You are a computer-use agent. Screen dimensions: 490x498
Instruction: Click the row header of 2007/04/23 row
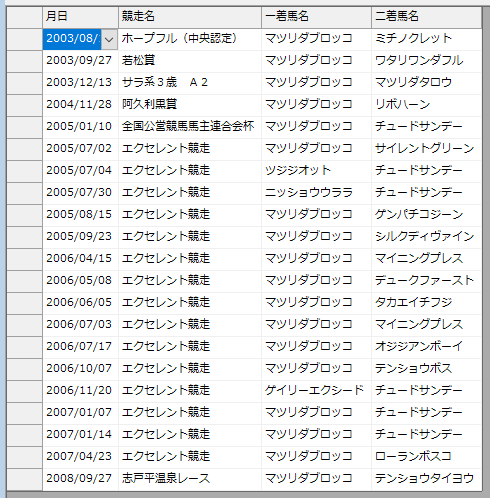point(24,457)
